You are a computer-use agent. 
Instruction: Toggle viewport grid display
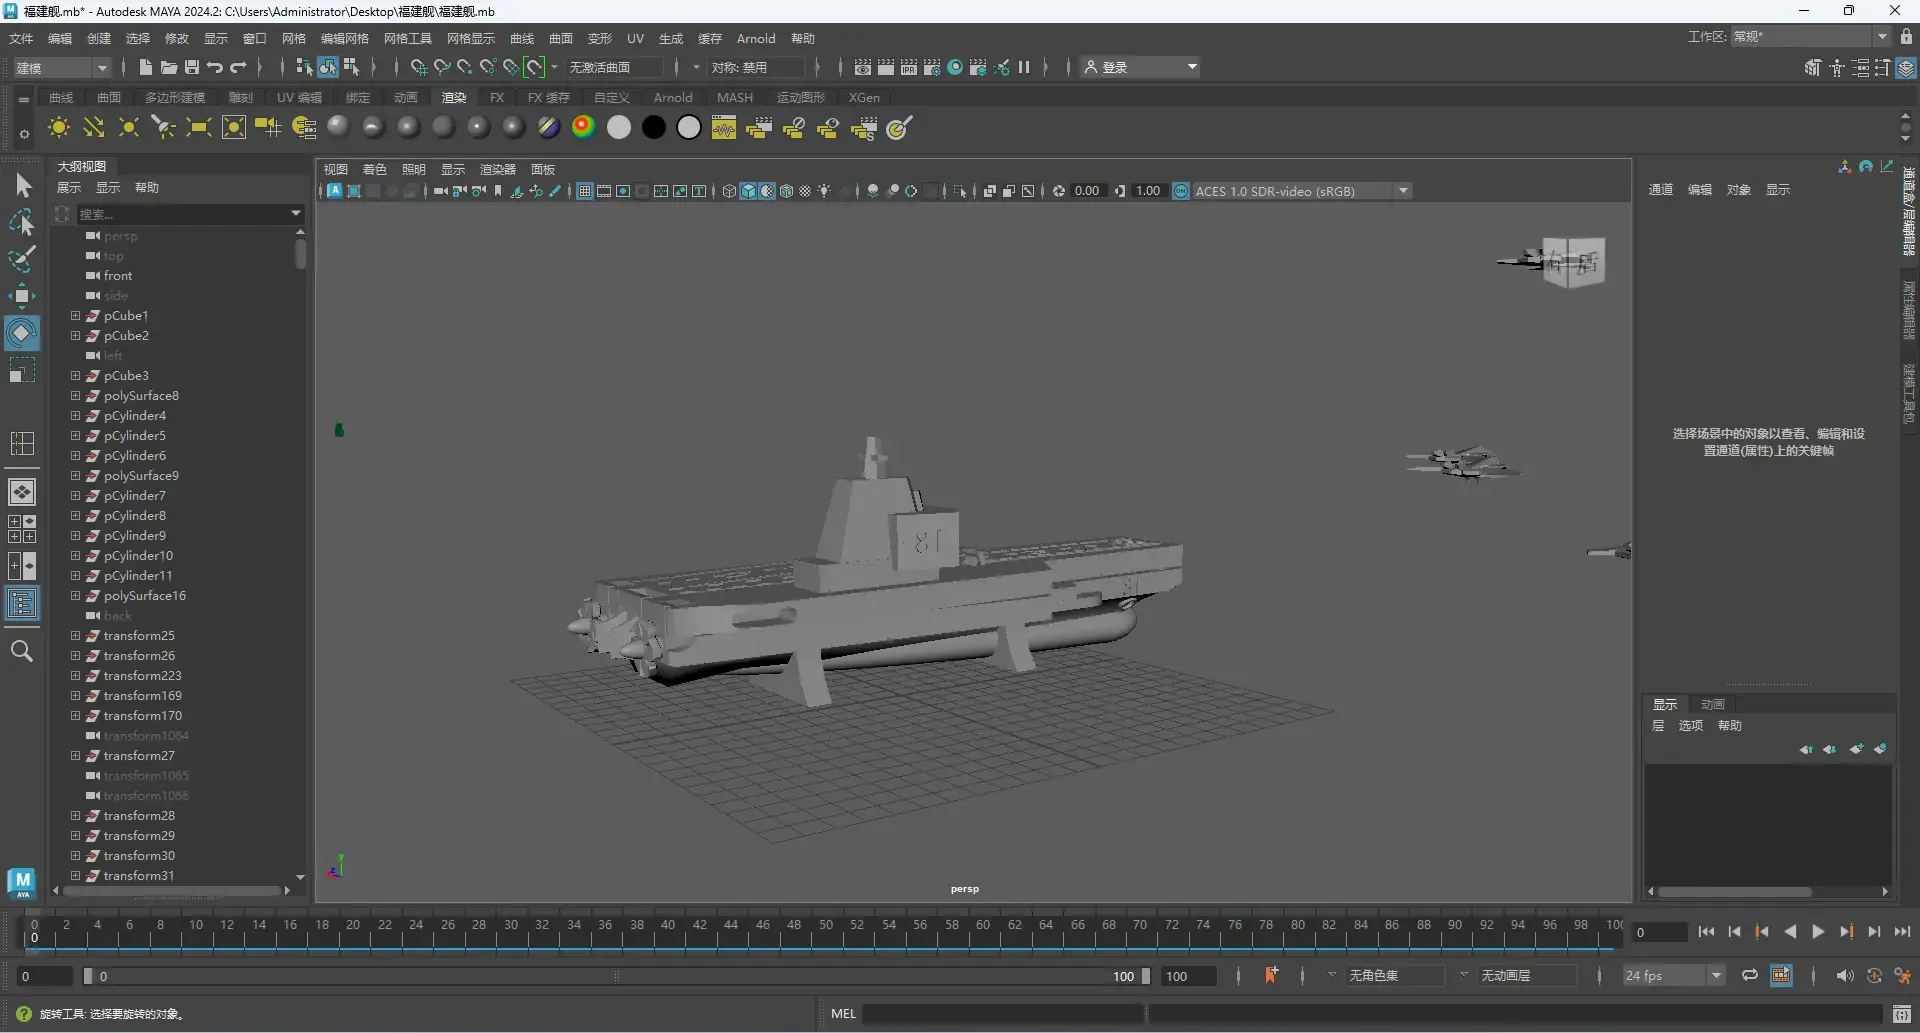(x=585, y=191)
